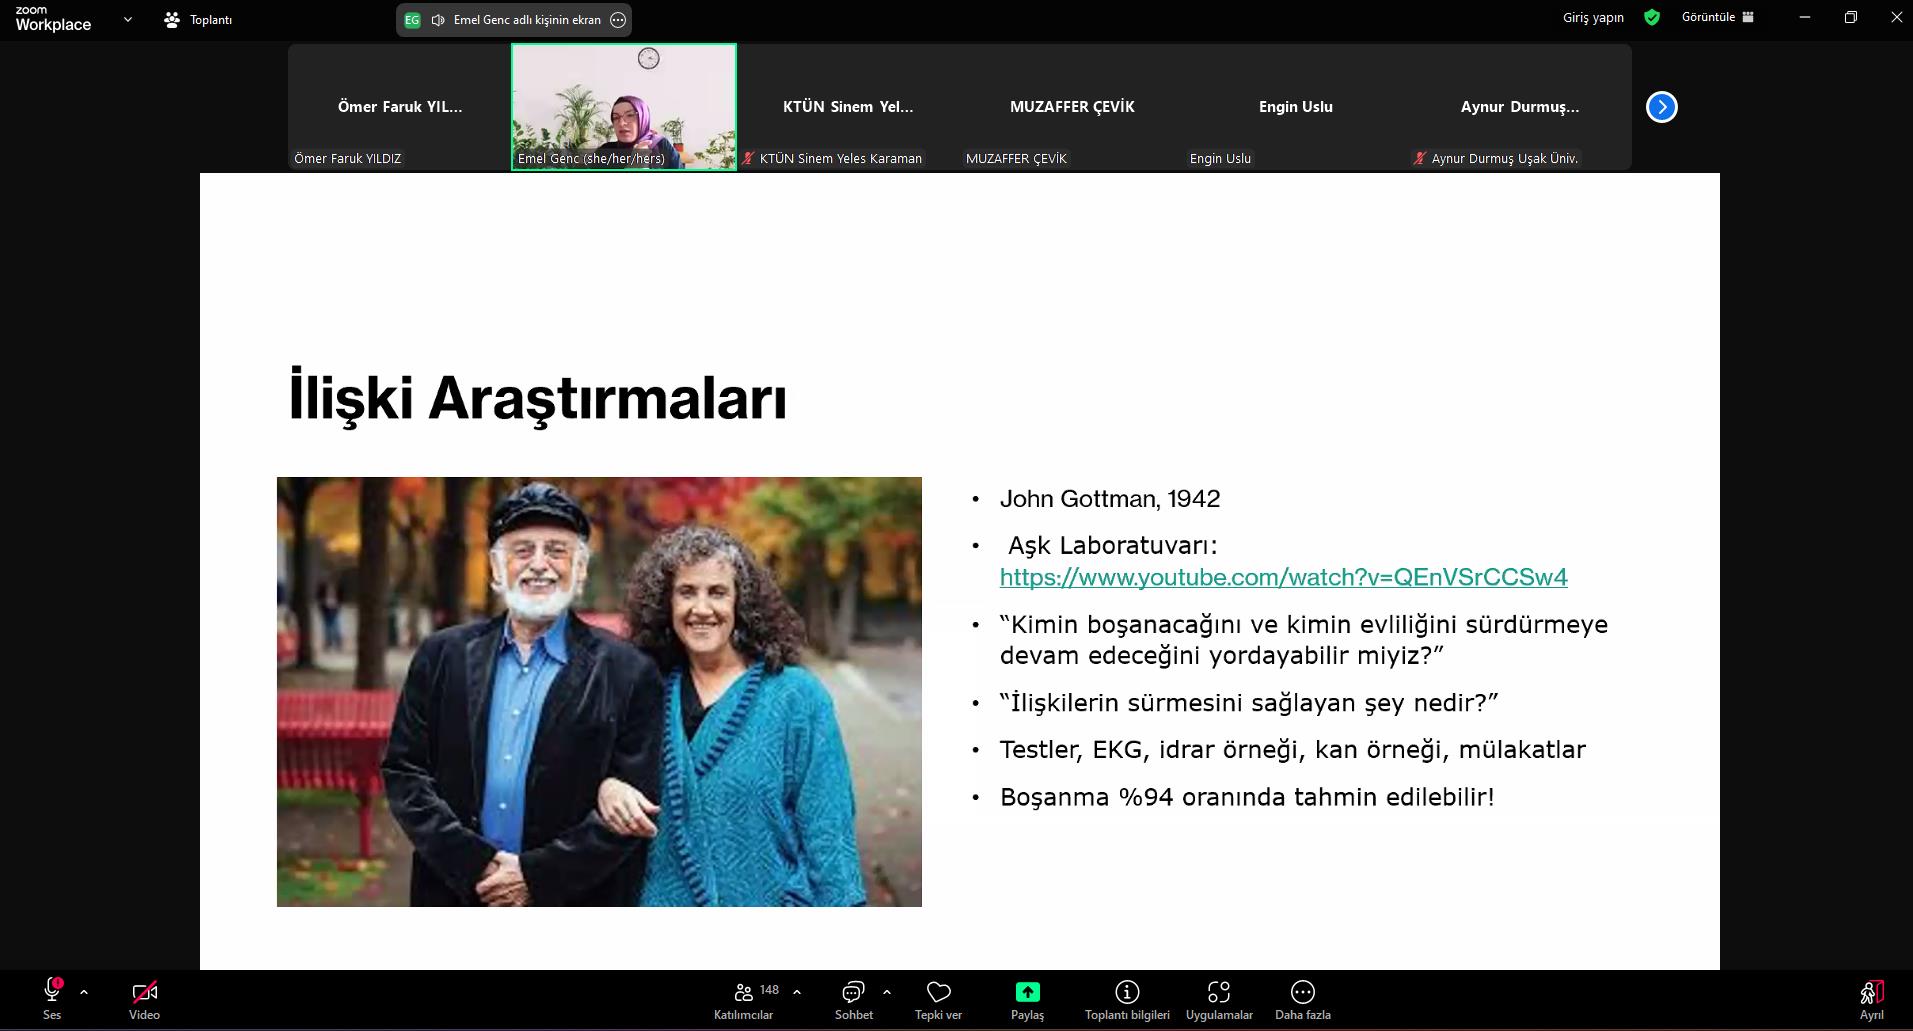Image resolution: width=1913 pixels, height=1031 pixels.
Task: Click text John Gottman, 1942
Action: click(x=1110, y=499)
